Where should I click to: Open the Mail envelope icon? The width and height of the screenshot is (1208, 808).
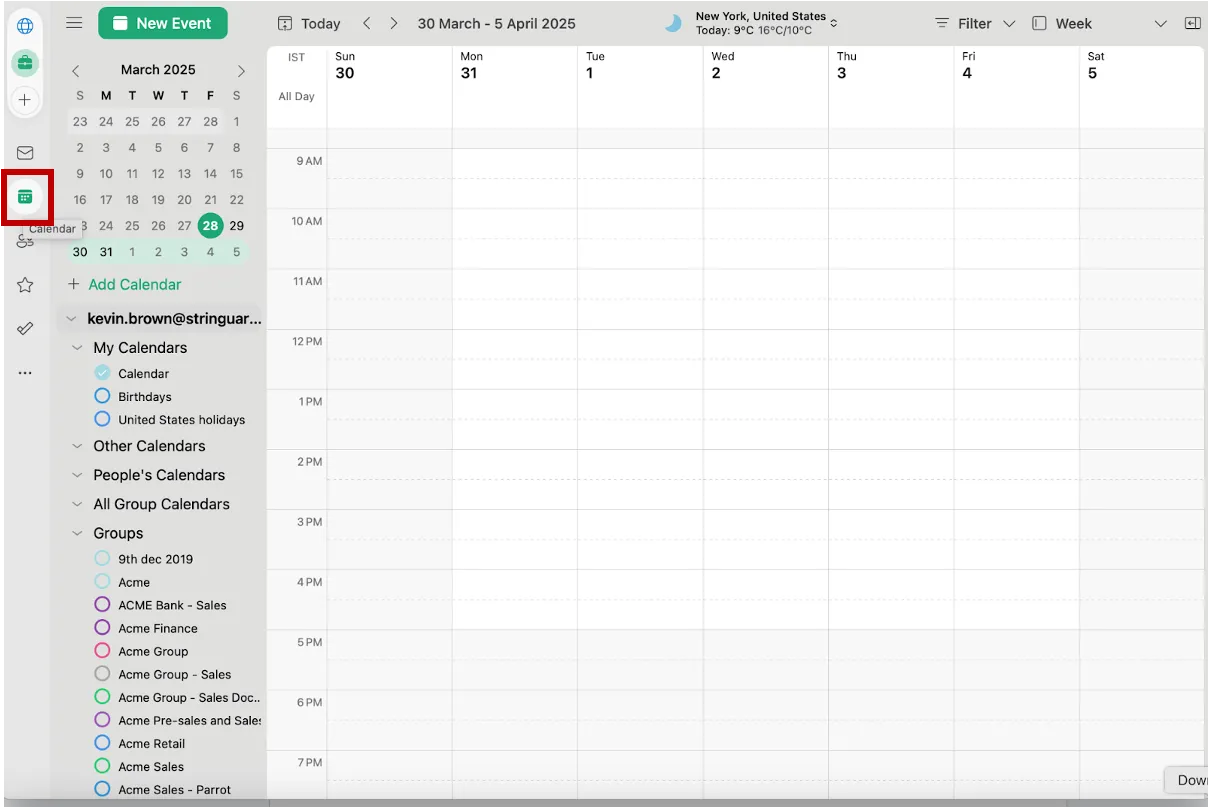pos(25,153)
